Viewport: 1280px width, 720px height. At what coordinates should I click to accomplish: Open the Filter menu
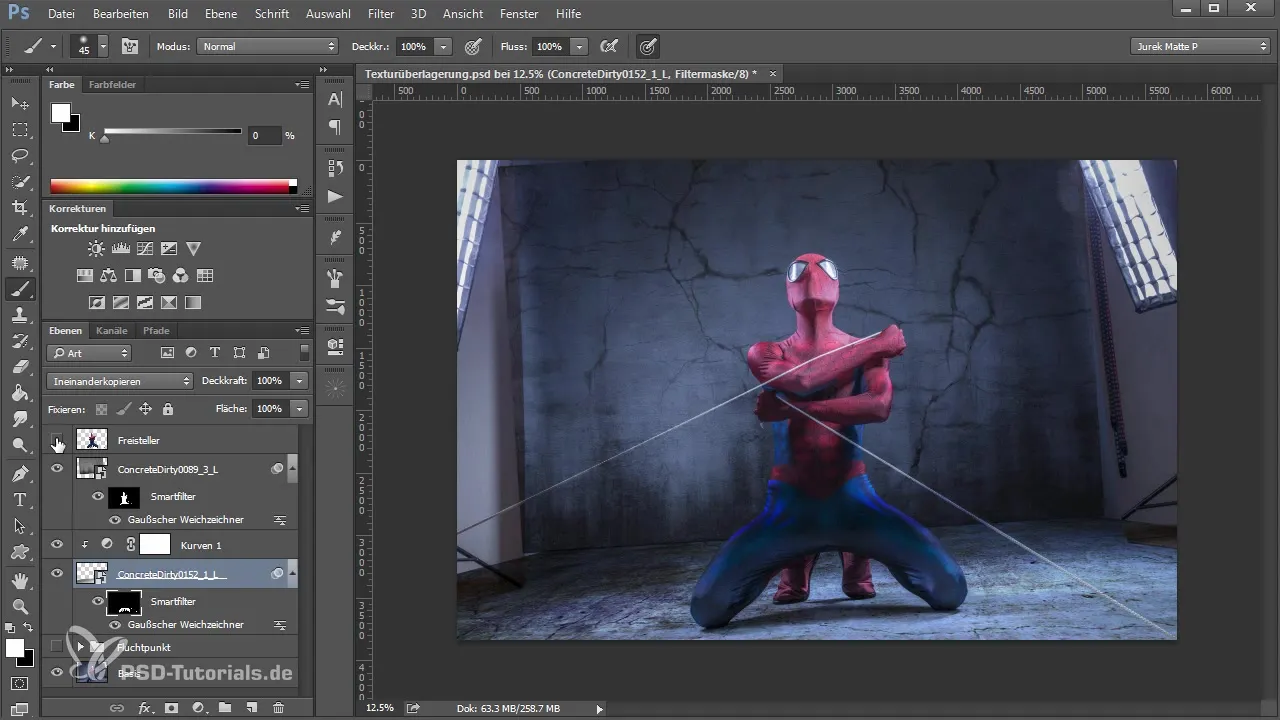[380, 14]
